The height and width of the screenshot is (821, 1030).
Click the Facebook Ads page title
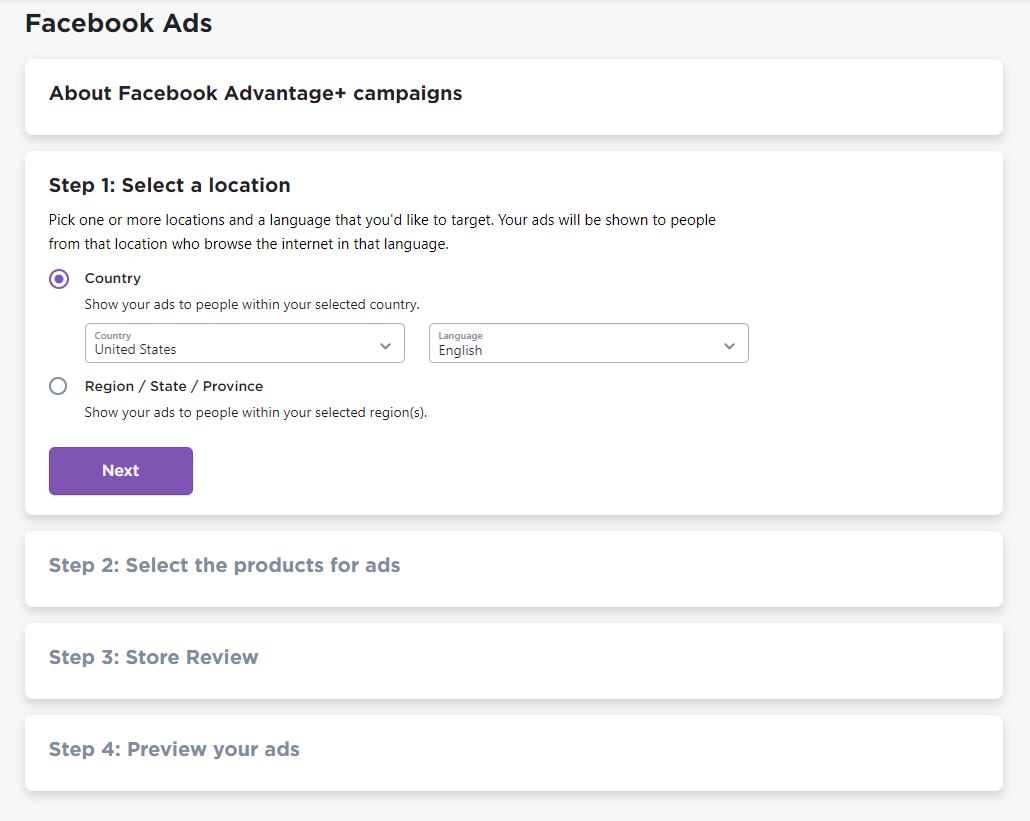click(119, 24)
